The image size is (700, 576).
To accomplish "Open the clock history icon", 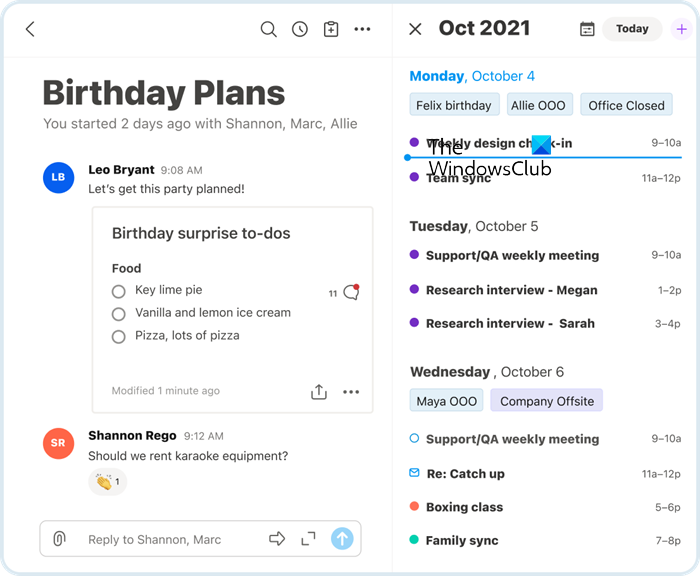I will click(300, 29).
